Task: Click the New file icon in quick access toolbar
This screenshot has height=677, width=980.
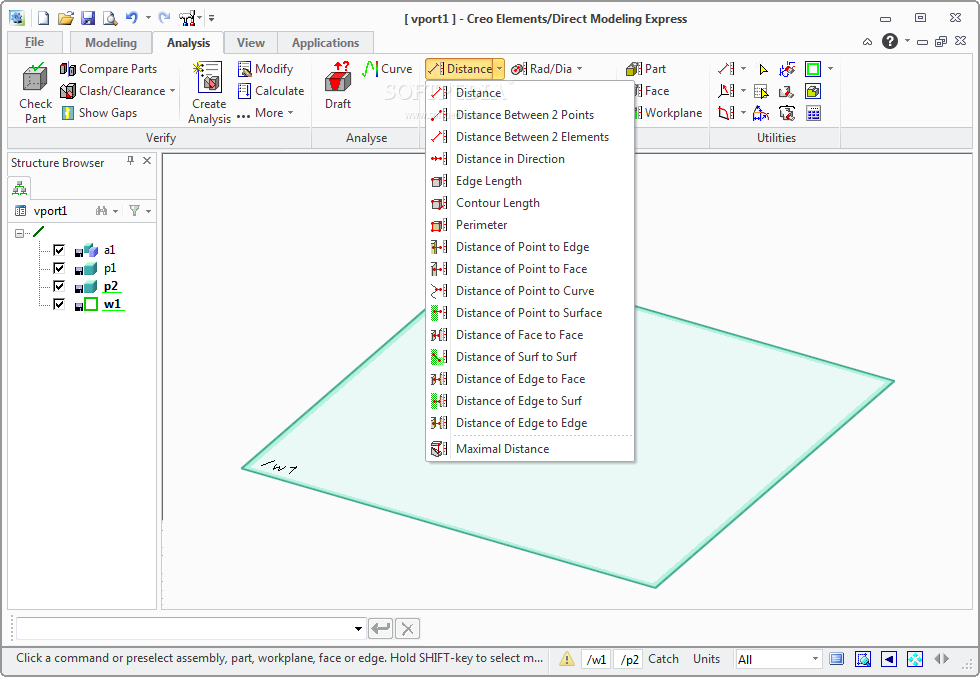Action: (x=43, y=18)
